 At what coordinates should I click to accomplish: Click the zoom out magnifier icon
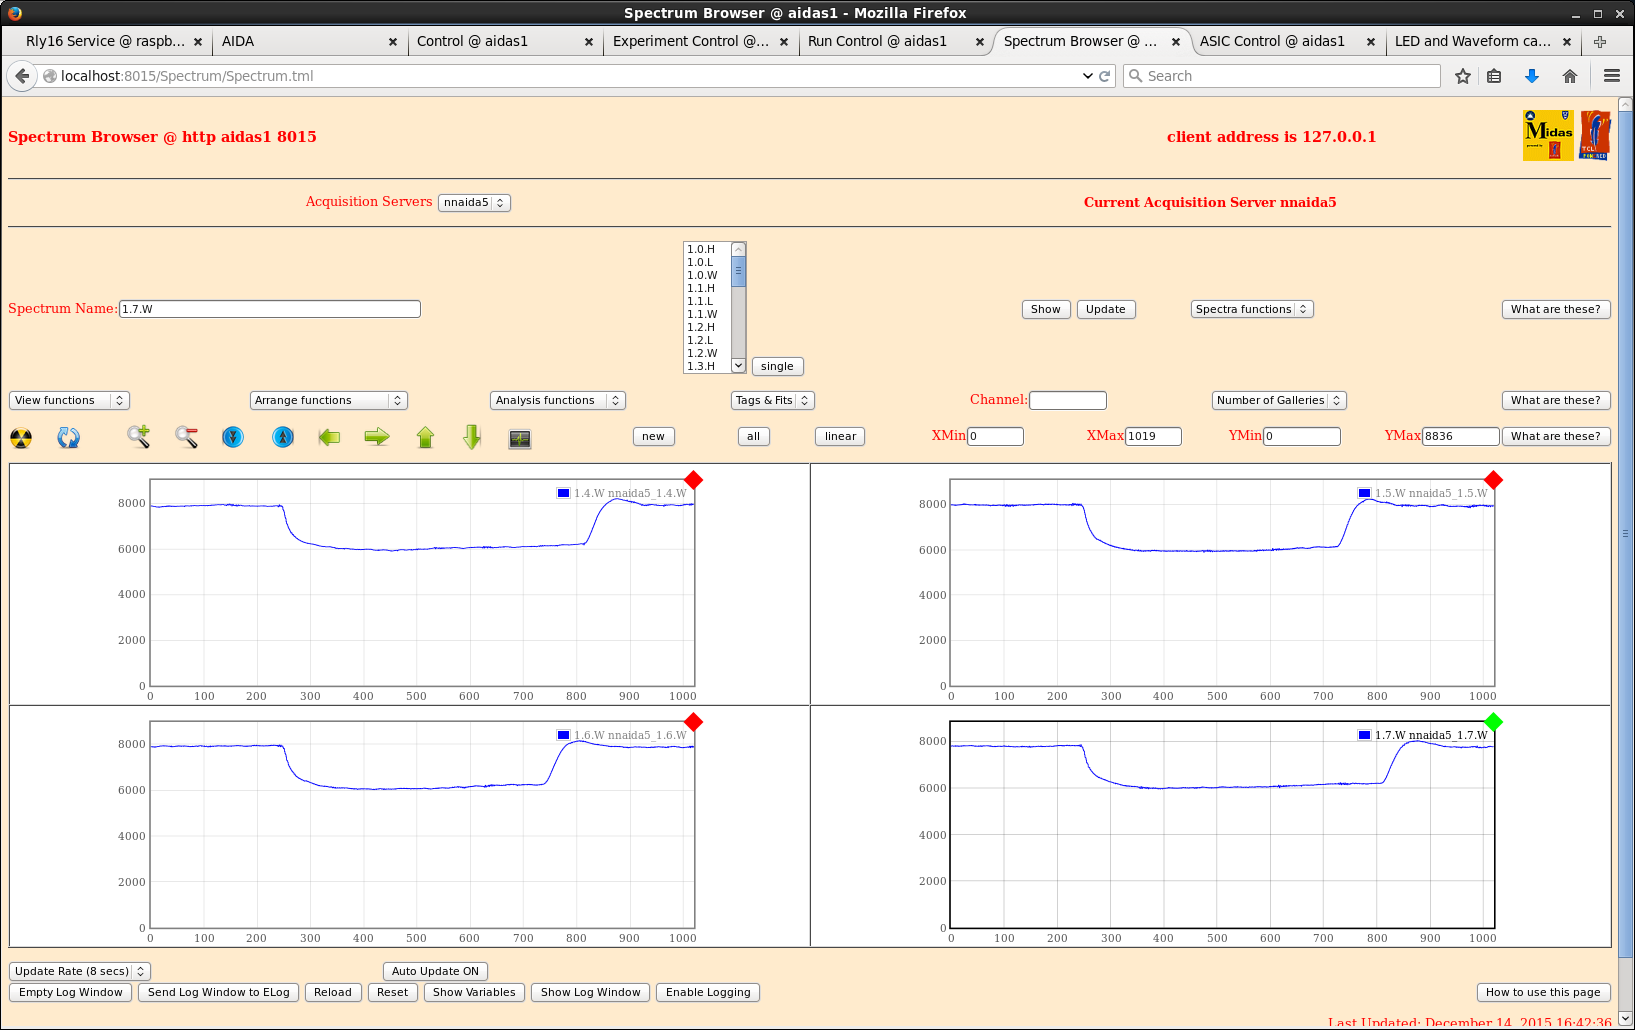[x=186, y=437]
